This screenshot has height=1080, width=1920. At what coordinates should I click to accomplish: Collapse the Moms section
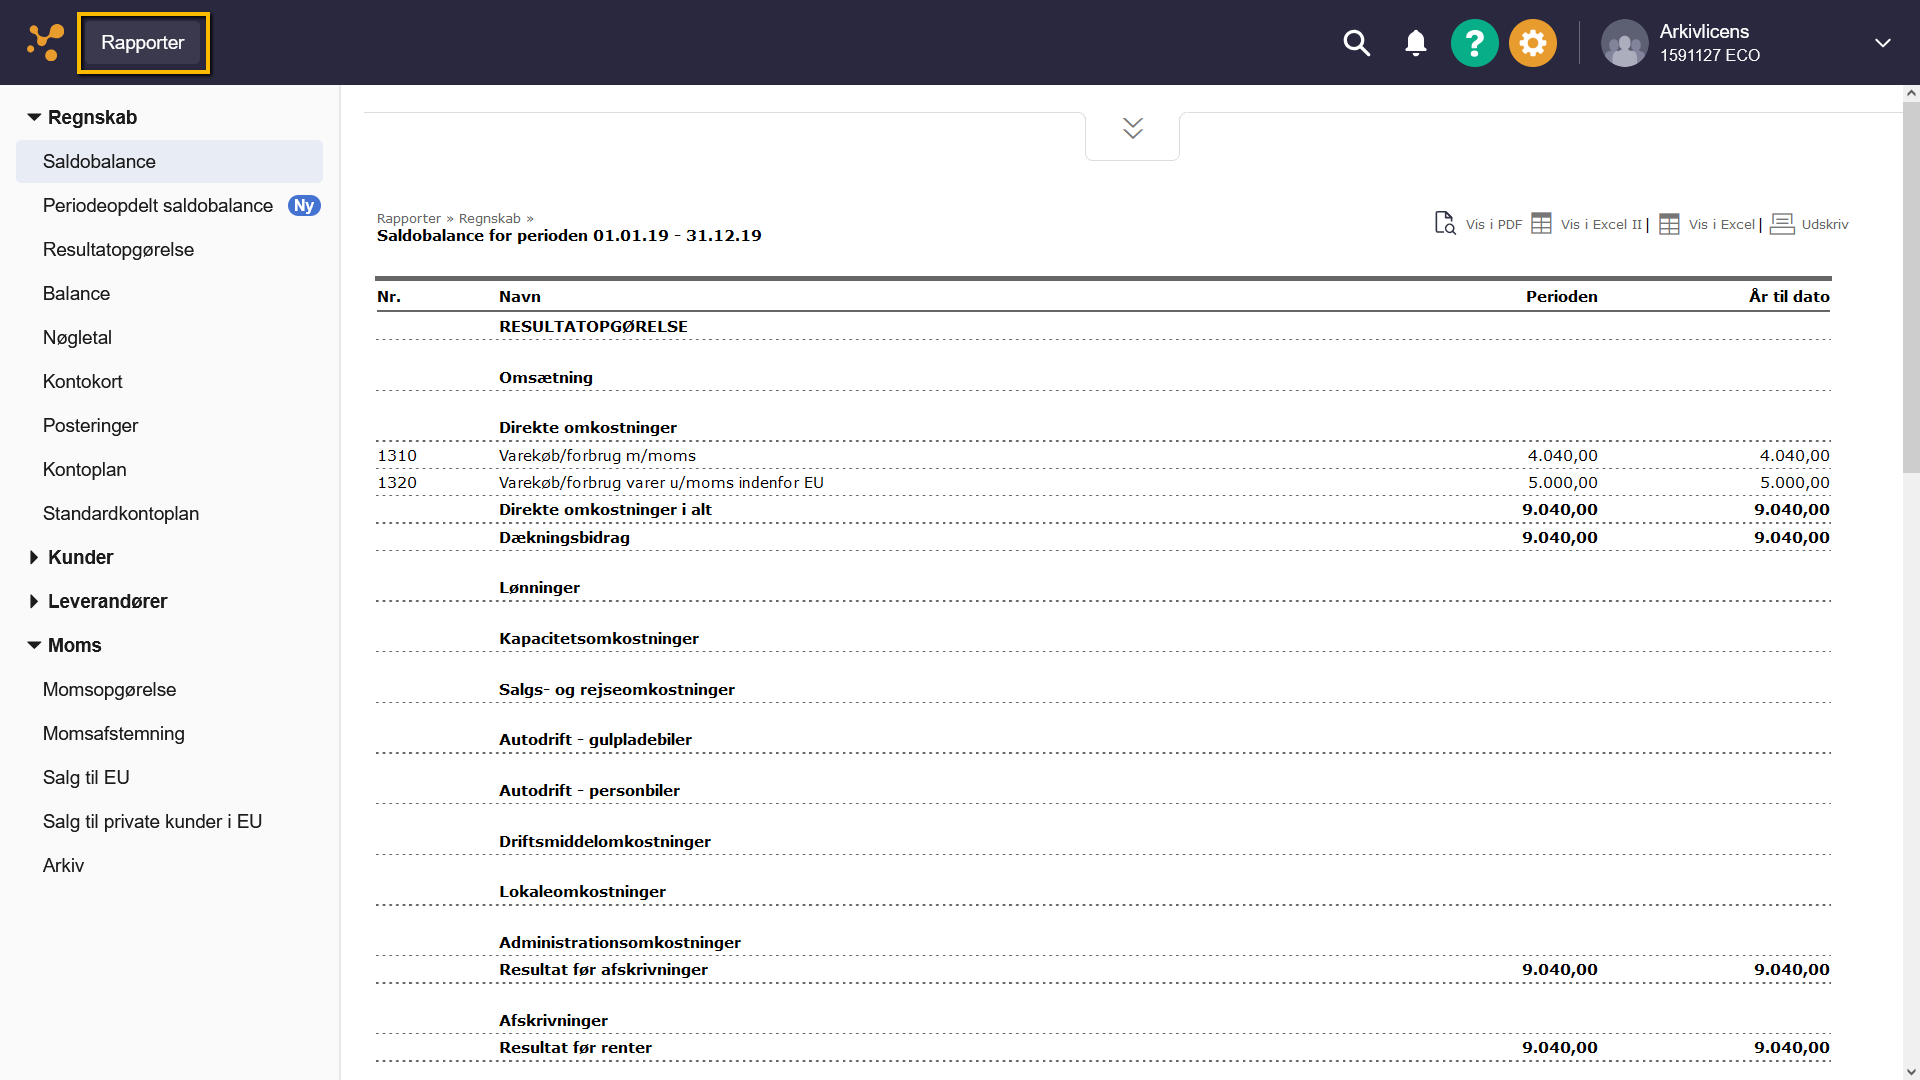34,645
